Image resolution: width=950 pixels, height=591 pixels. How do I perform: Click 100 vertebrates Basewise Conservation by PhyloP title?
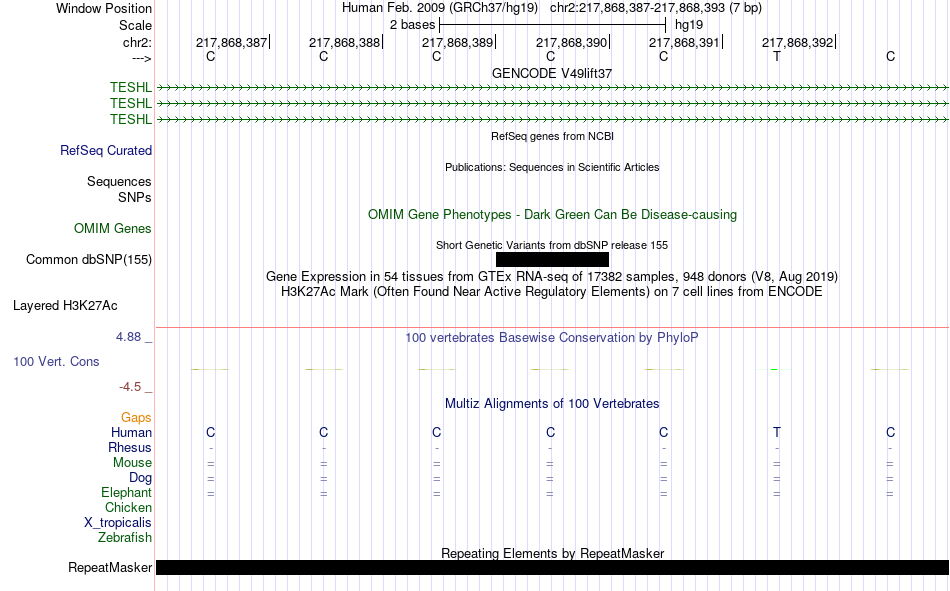[552, 338]
